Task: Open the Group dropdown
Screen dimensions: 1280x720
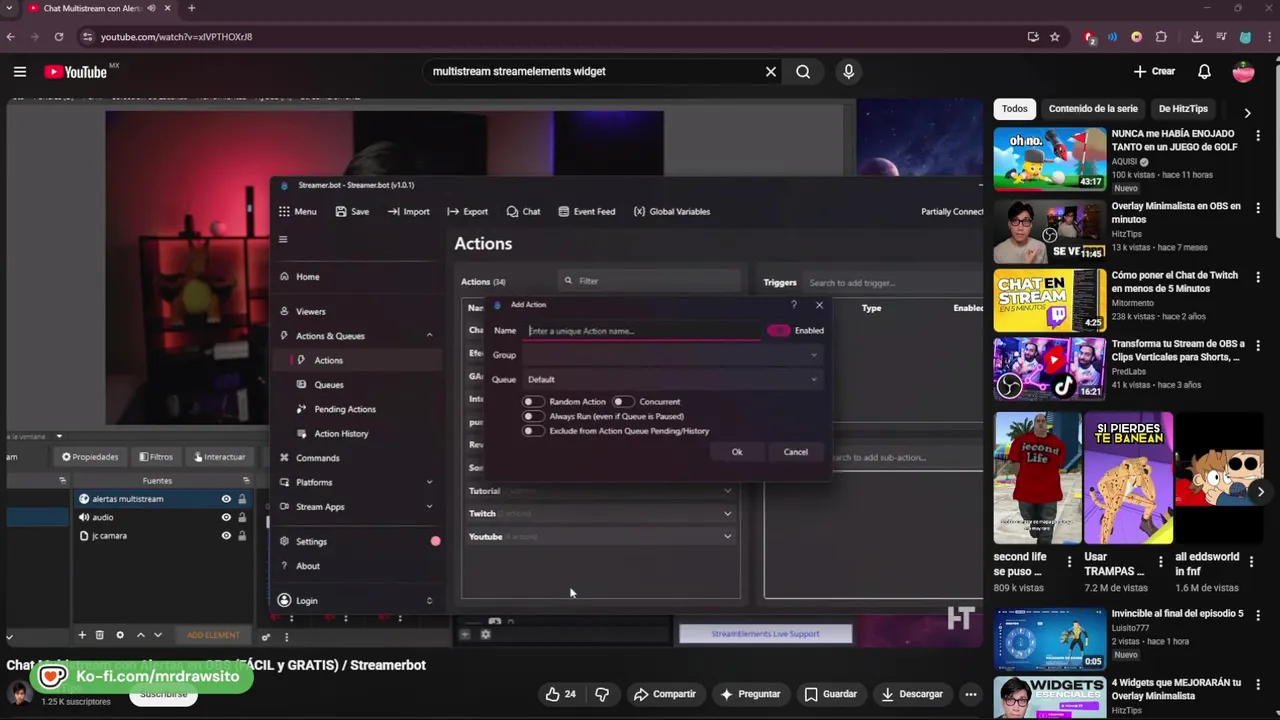Action: 672,355
